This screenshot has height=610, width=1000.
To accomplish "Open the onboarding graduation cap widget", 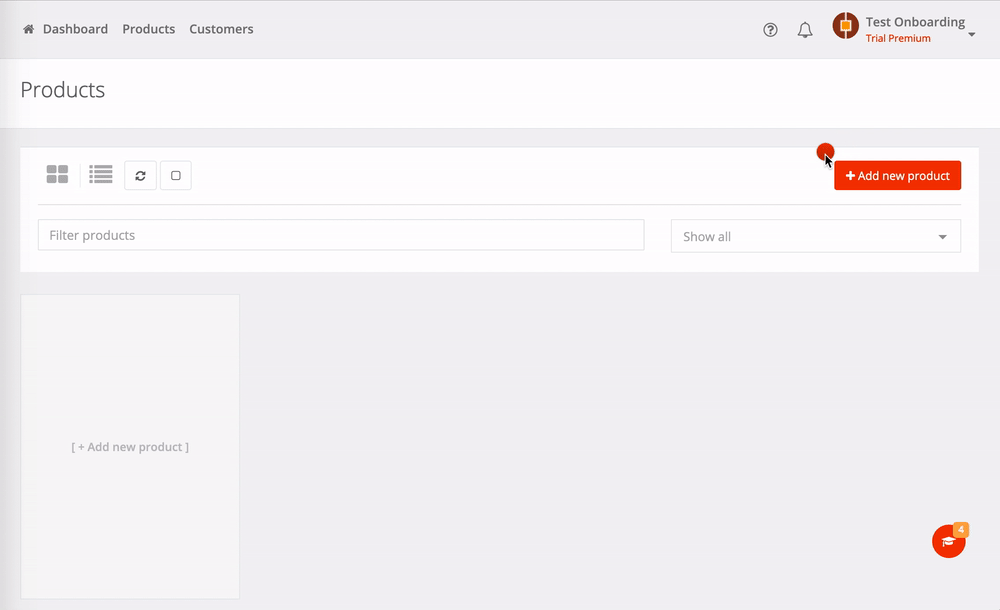I will (948, 542).
